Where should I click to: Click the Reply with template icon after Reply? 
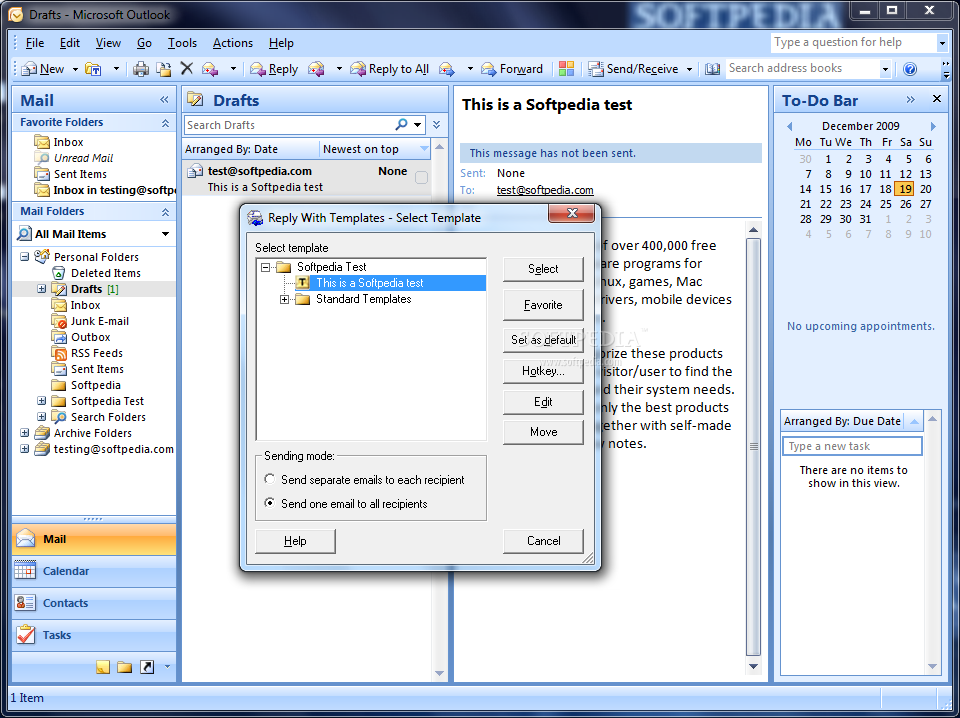[316, 69]
